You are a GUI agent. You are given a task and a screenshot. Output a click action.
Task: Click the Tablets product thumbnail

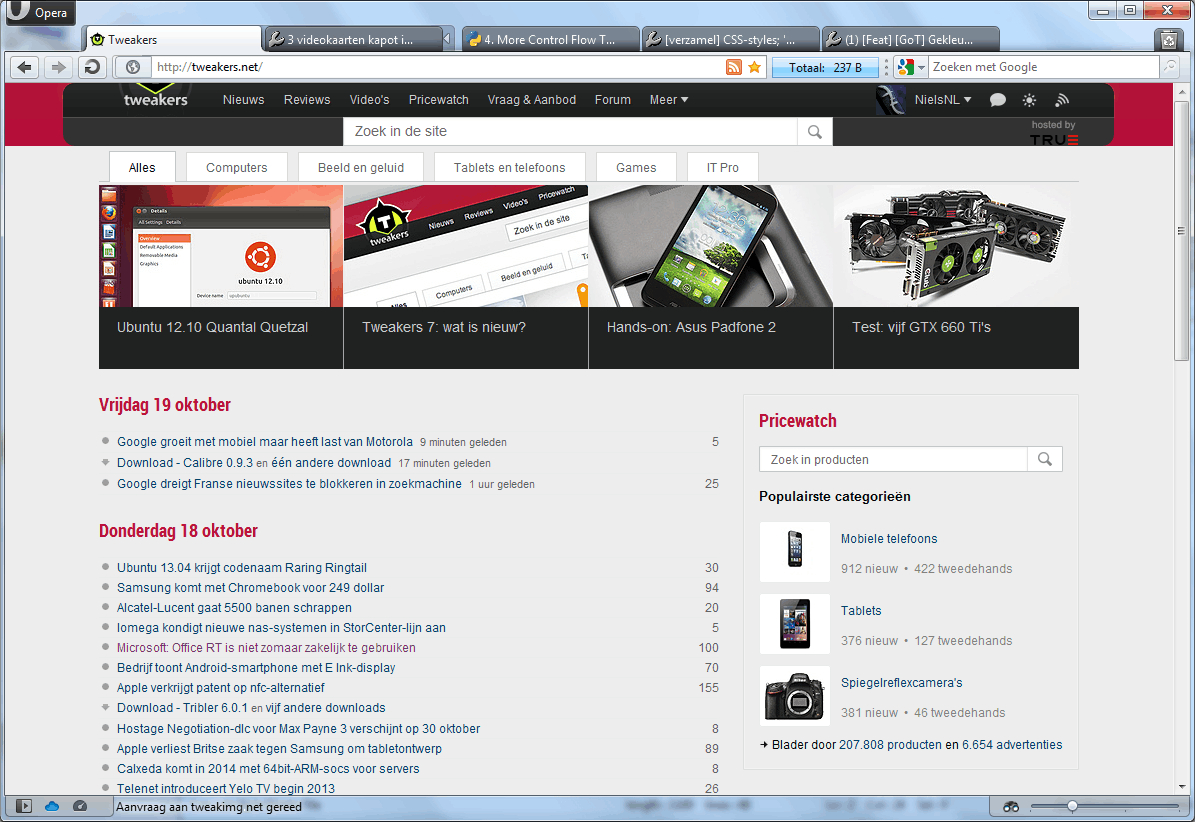[x=794, y=624]
